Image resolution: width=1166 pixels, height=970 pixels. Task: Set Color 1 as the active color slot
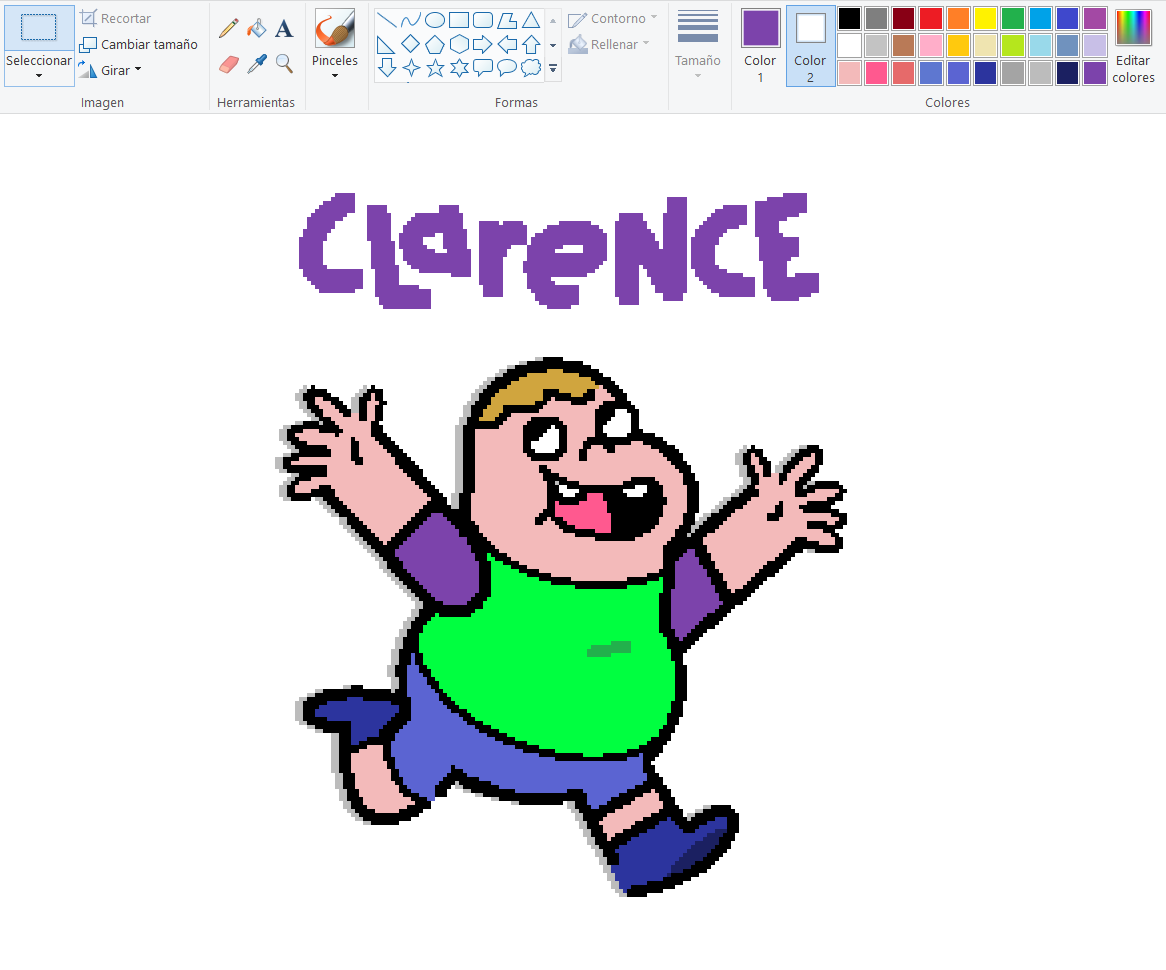(x=760, y=46)
